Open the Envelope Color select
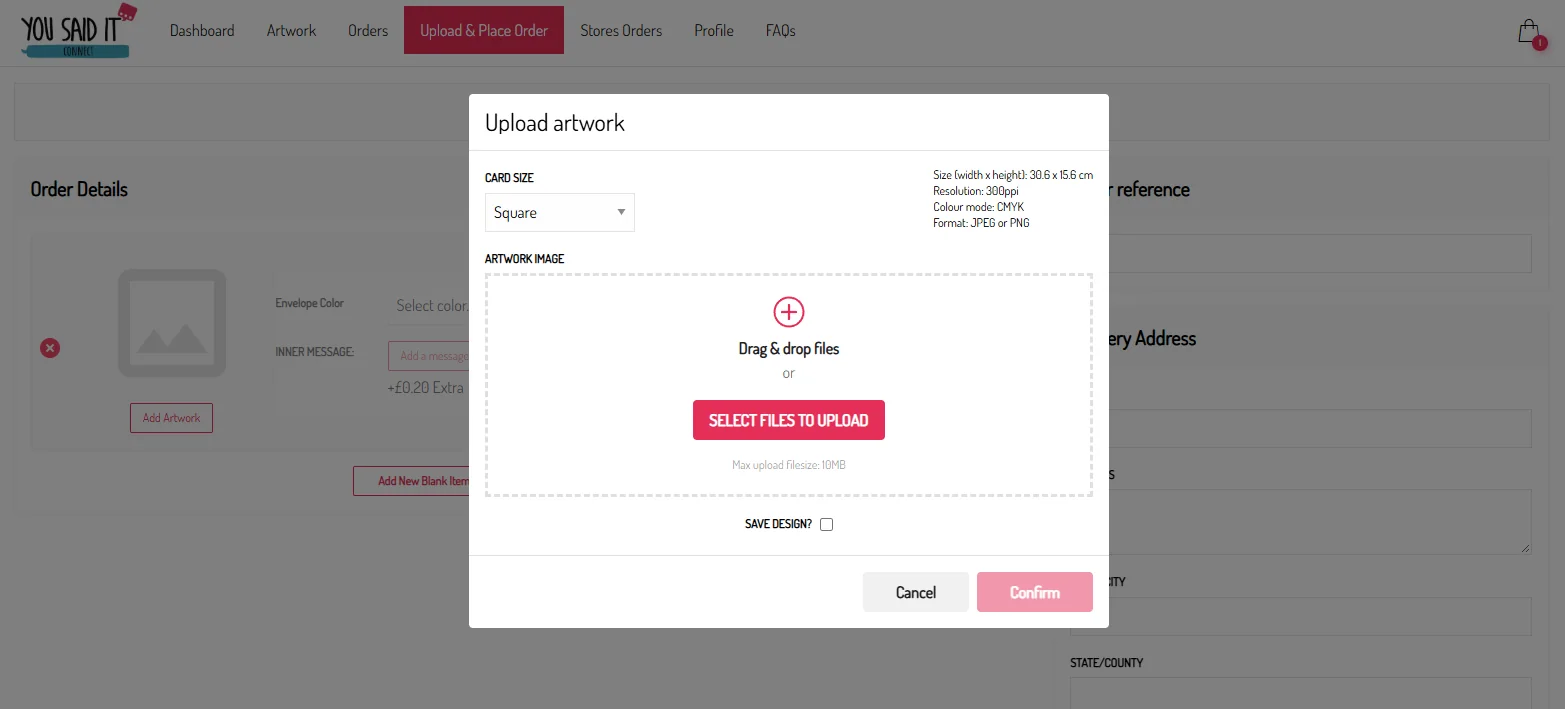Image resolution: width=1565 pixels, height=709 pixels. (430, 306)
